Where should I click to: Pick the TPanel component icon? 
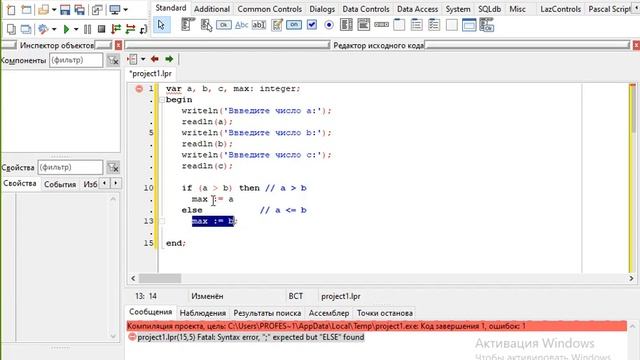pyautogui.click(x=451, y=25)
